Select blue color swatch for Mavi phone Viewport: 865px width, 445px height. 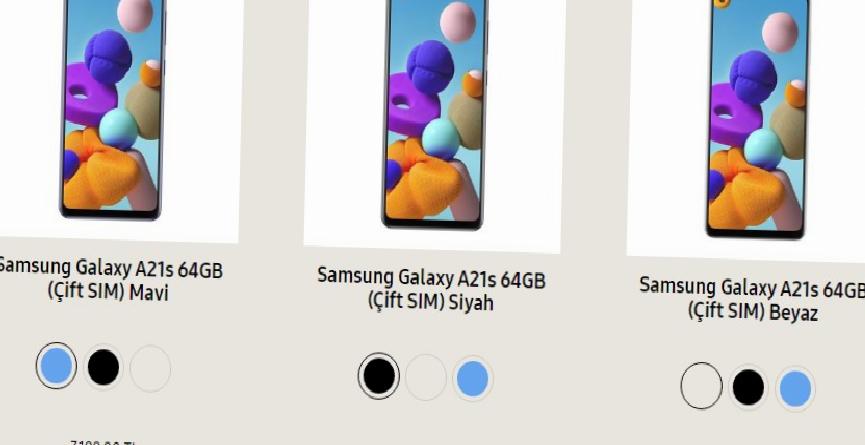coord(56,366)
